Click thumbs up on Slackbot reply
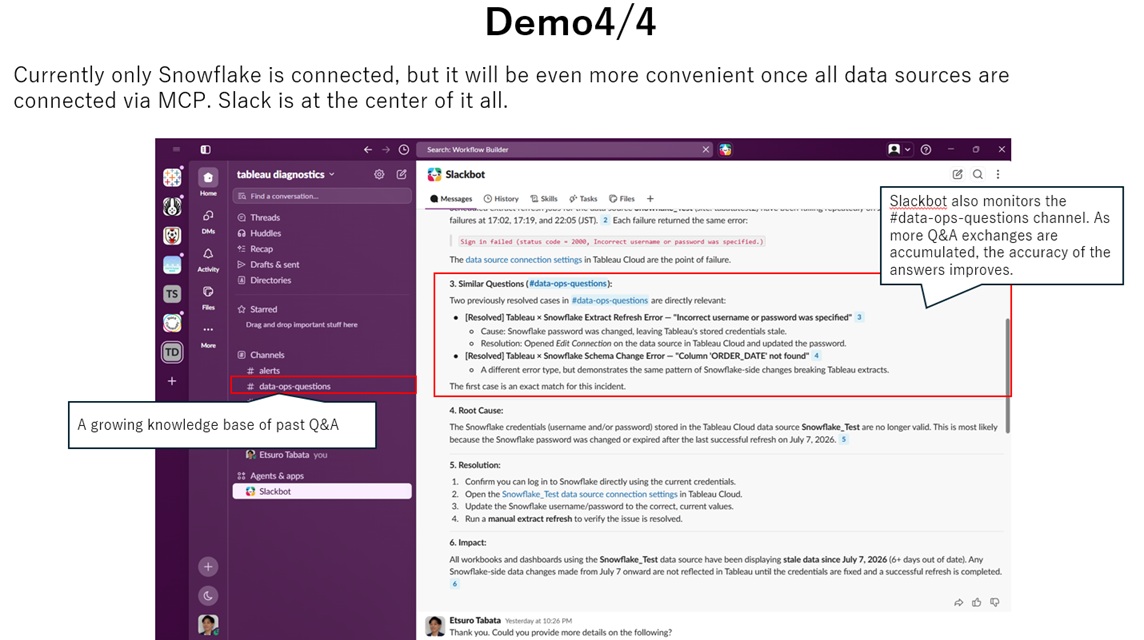Screen dimensions: 1144x640 click(x=976, y=602)
